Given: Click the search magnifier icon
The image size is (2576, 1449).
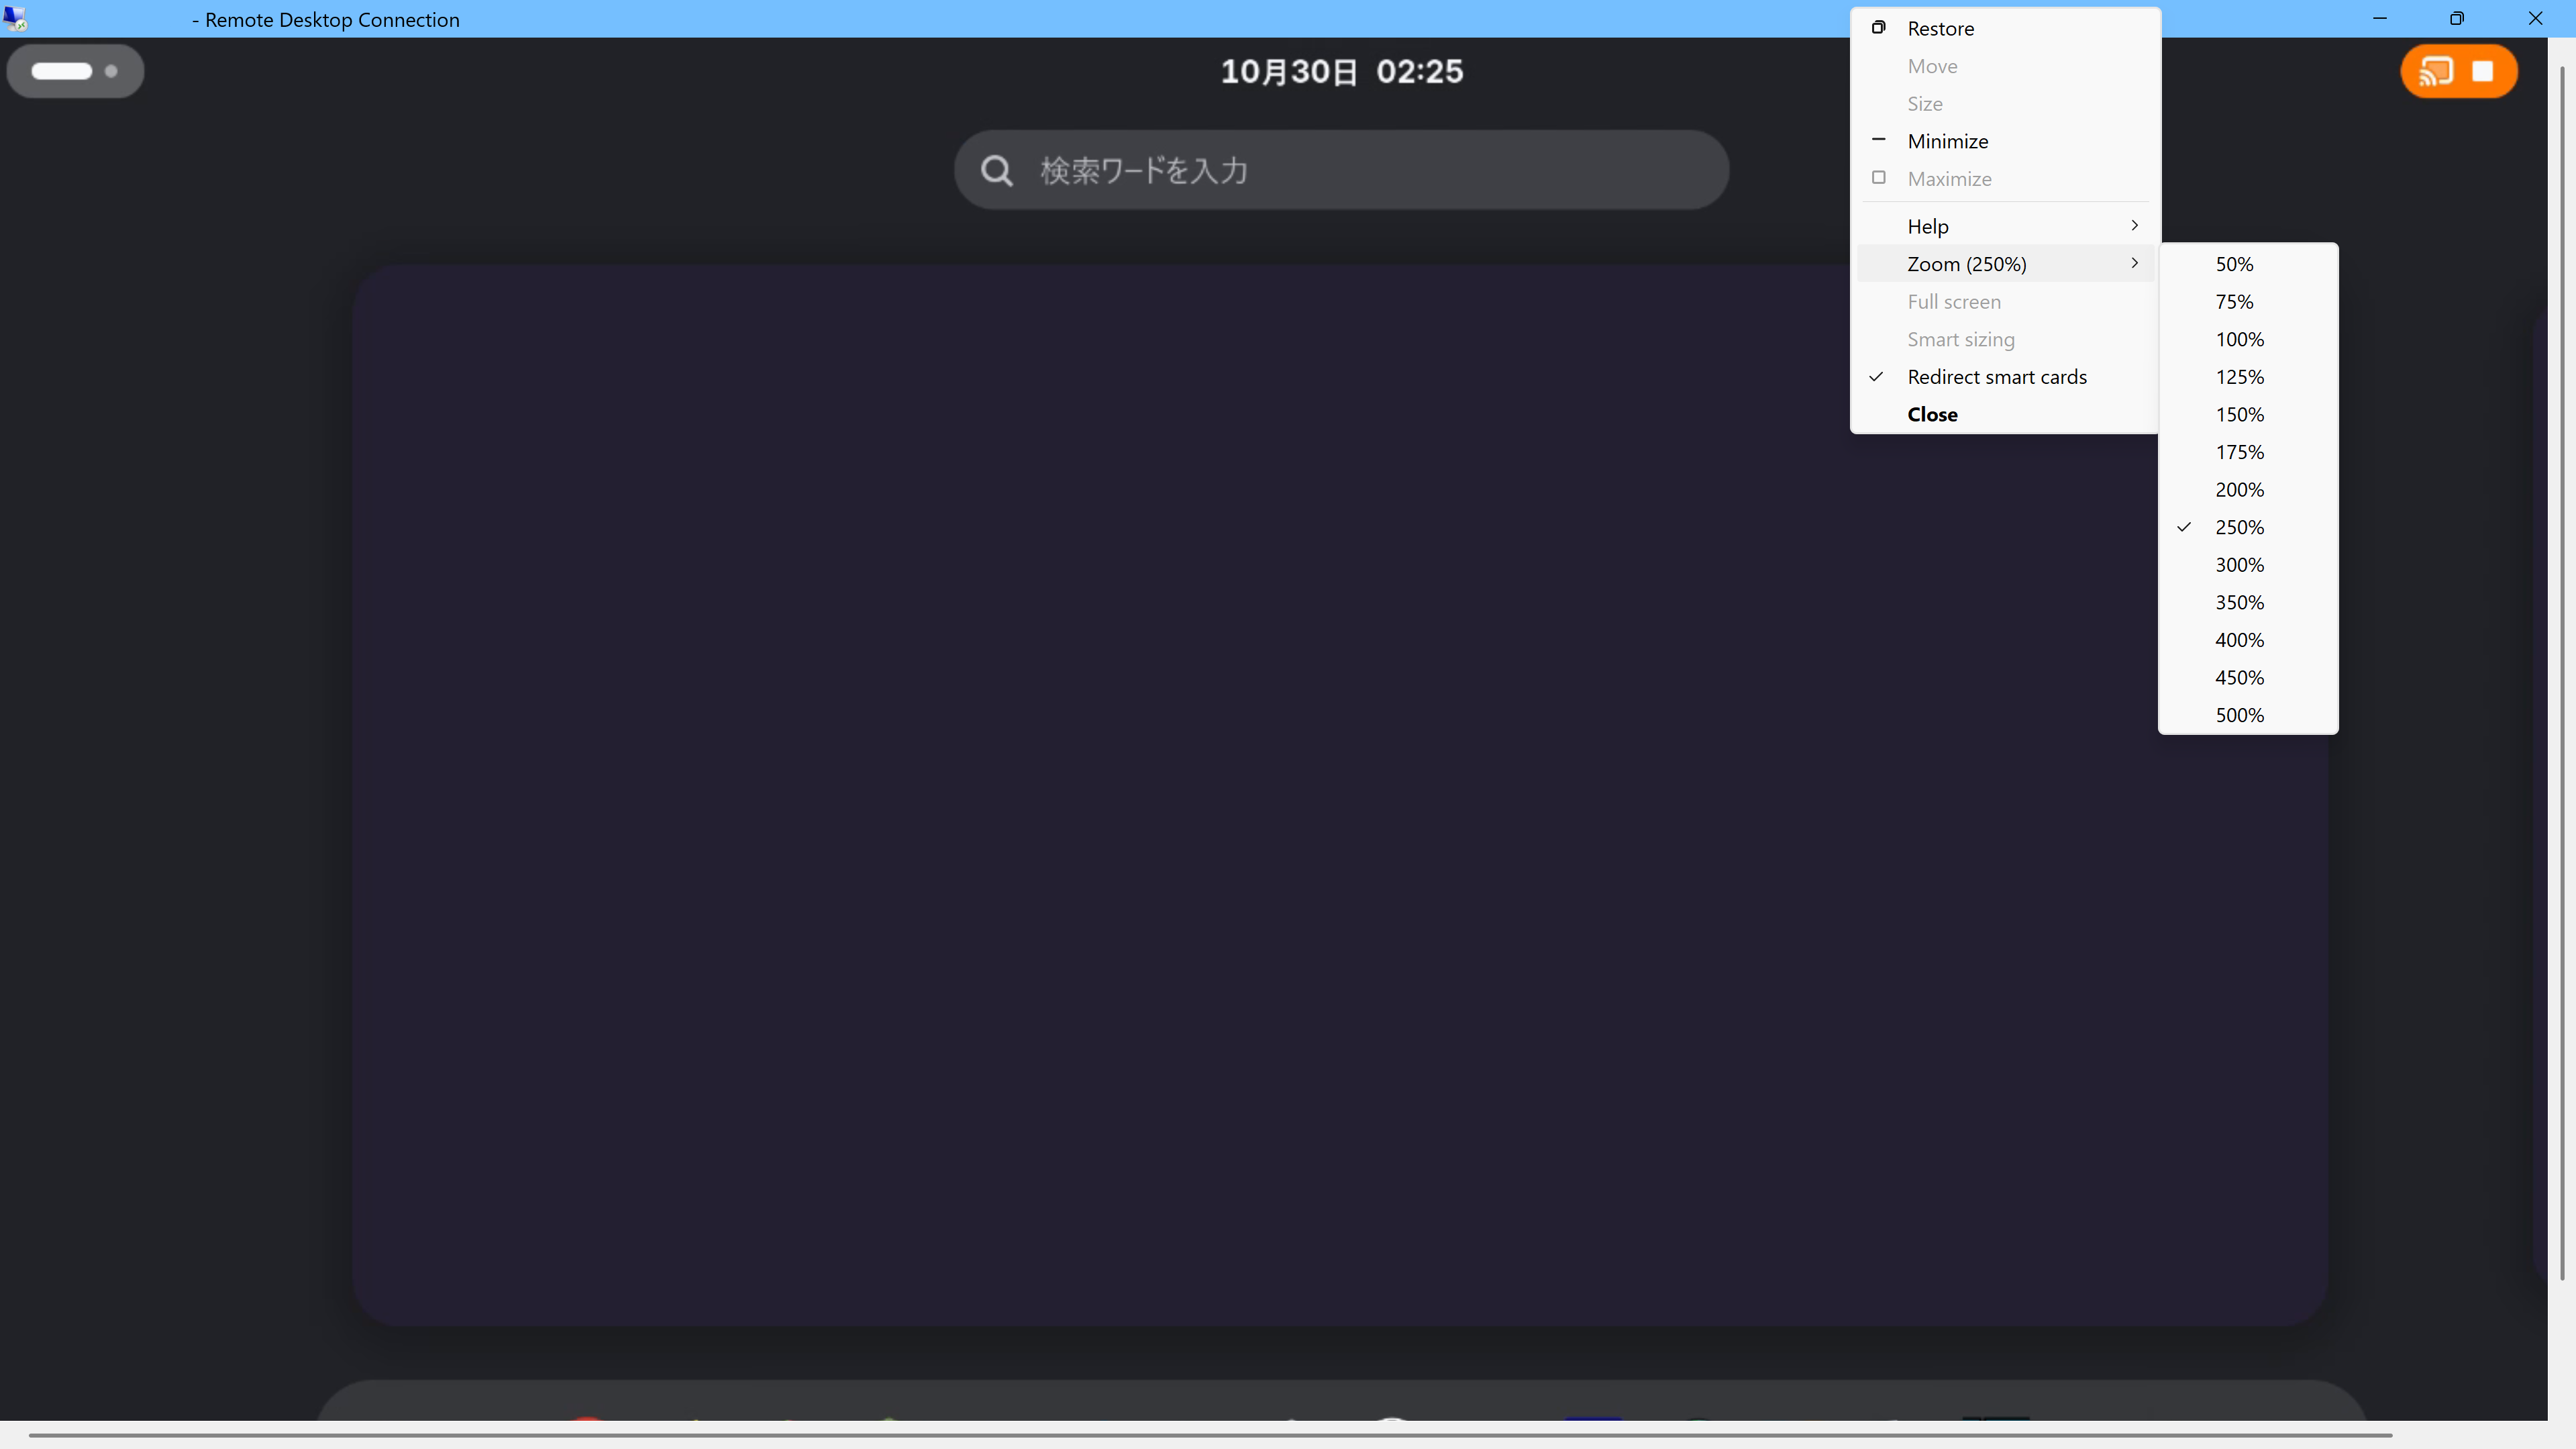Looking at the screenshot, I should 996,171.
